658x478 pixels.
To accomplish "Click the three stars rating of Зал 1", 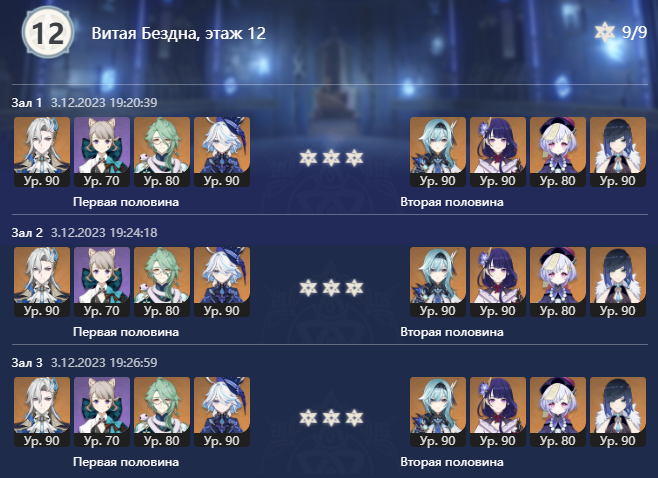I will [331, 158].
